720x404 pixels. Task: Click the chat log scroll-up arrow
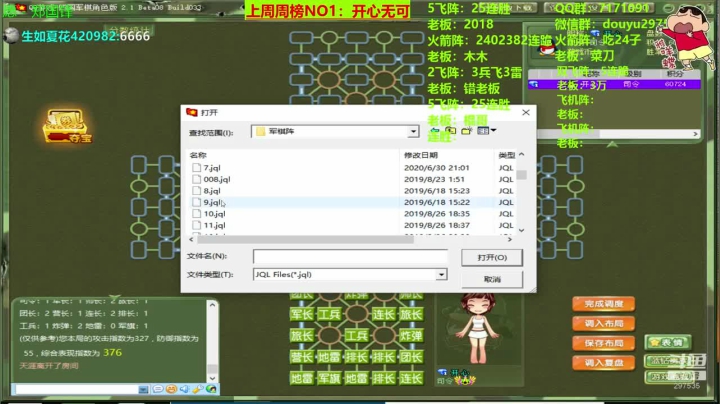coord(212,305)
